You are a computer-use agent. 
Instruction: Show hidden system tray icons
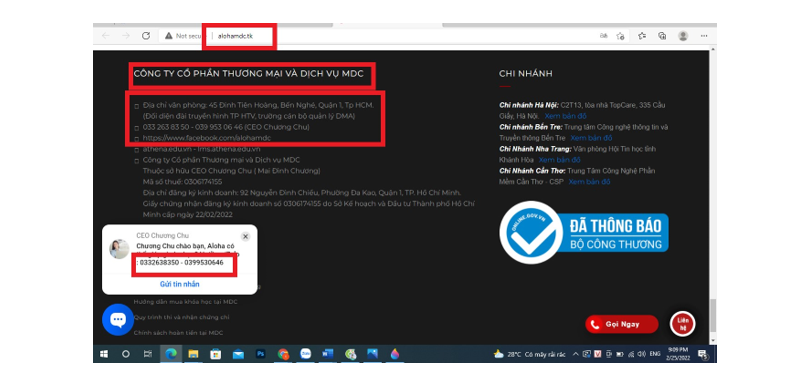pyautogui.click(x=576, y=354)
